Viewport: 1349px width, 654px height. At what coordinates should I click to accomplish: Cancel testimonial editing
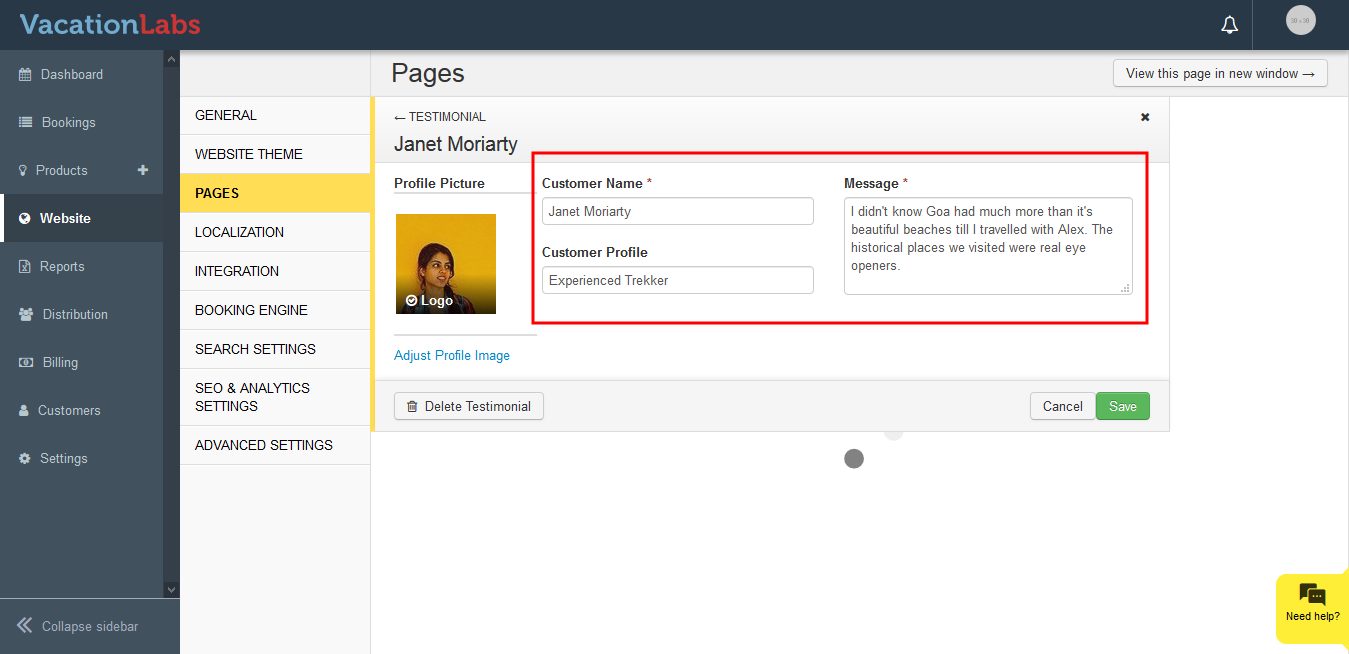pos(1062,406)
